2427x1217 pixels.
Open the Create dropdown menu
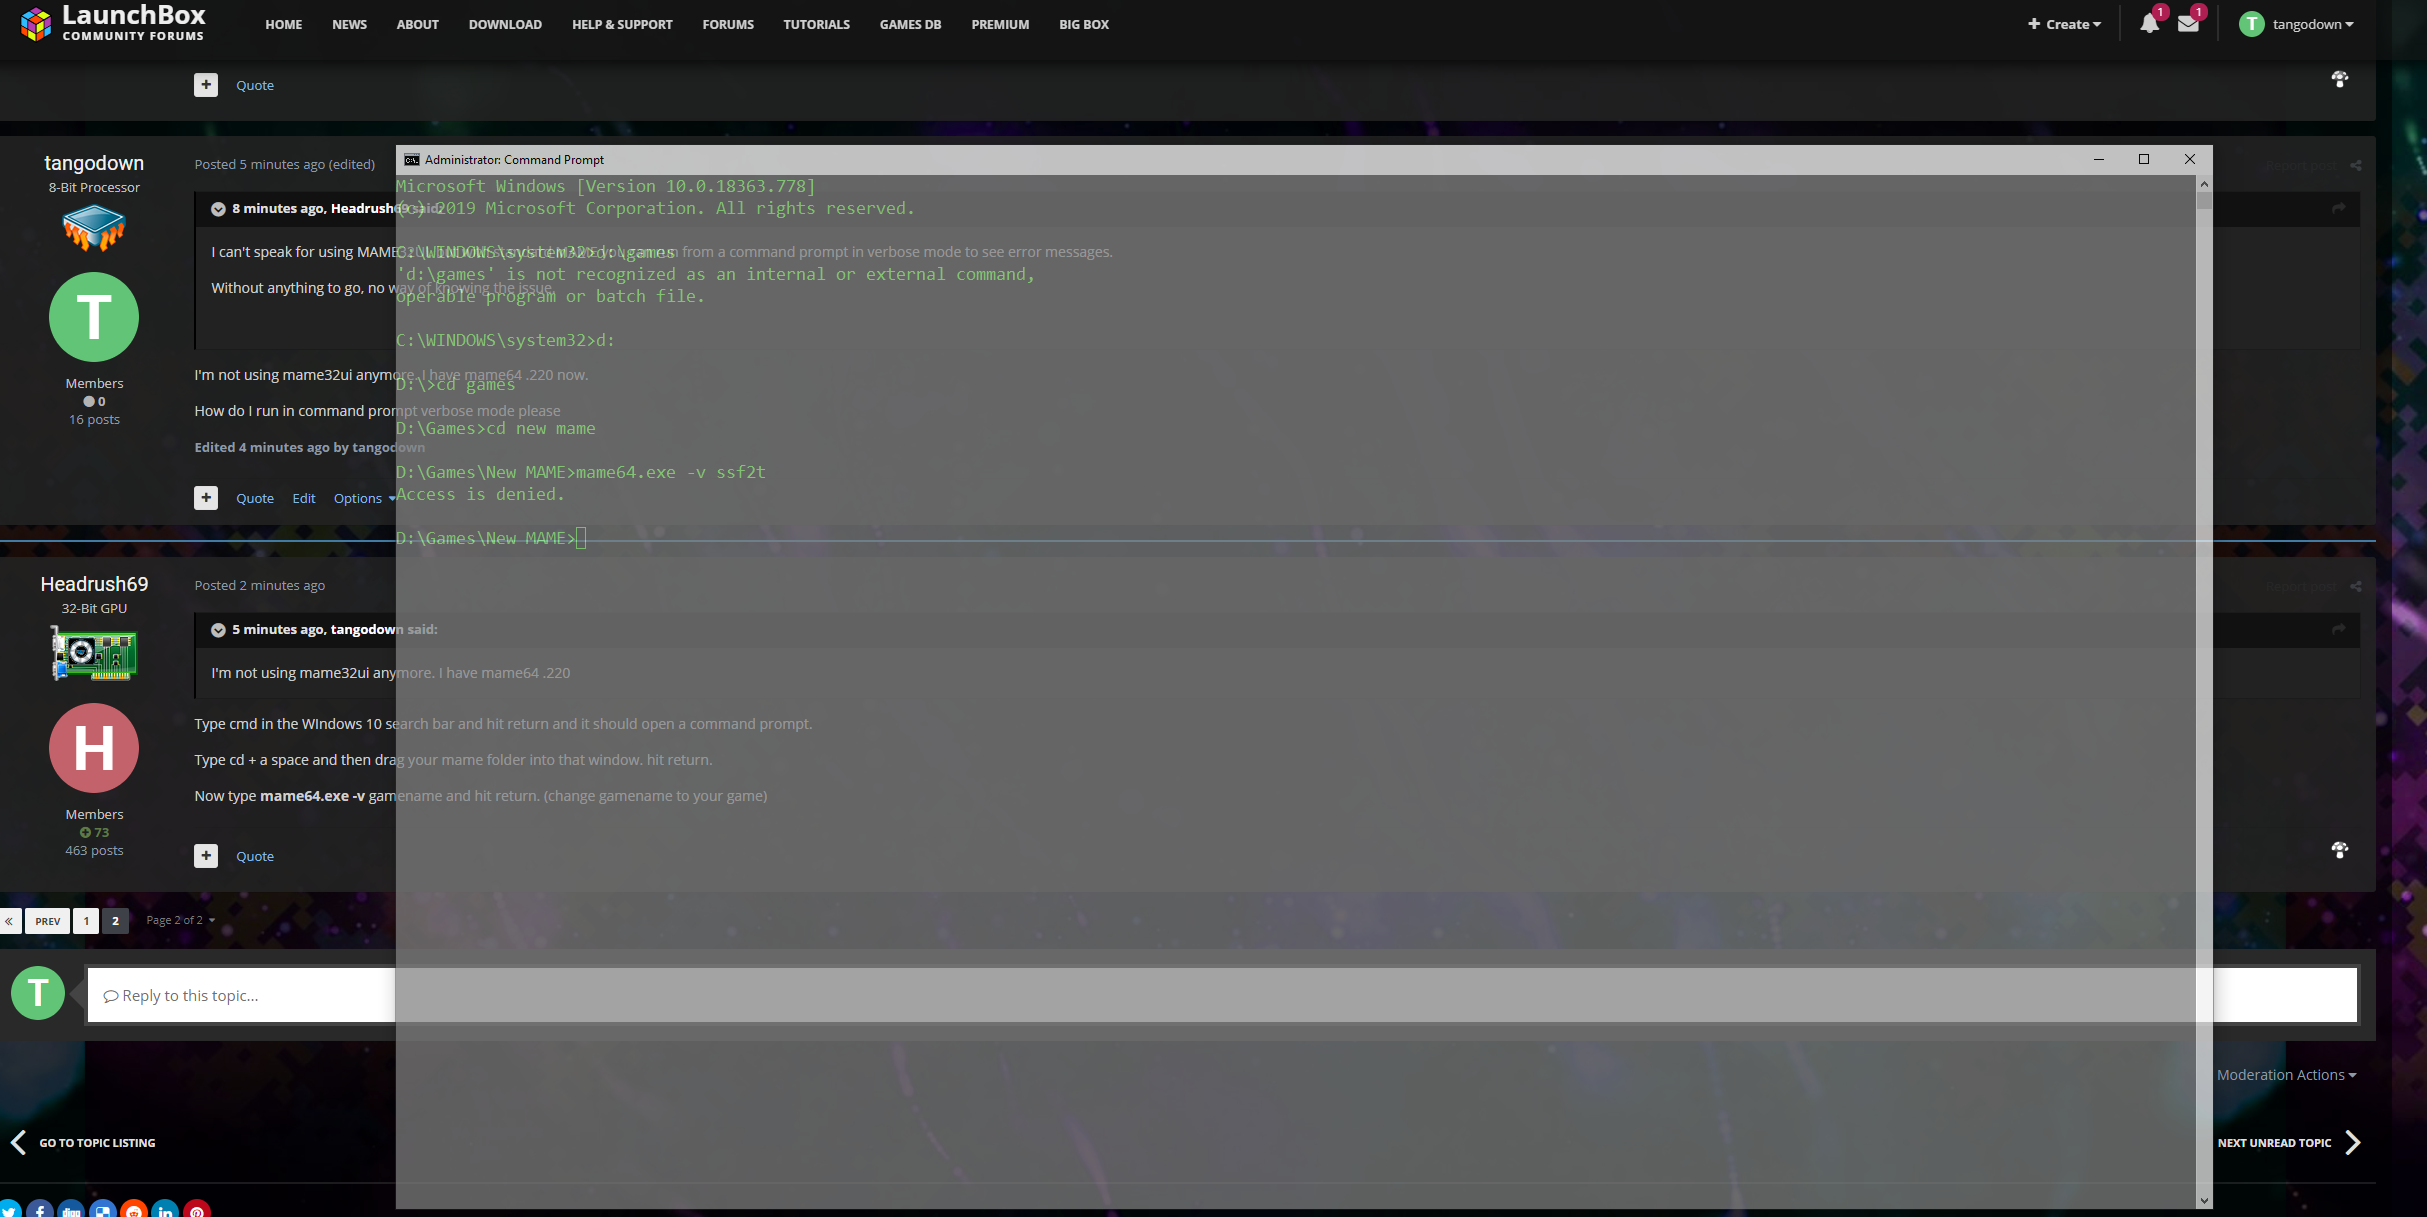coord(2065,24)
